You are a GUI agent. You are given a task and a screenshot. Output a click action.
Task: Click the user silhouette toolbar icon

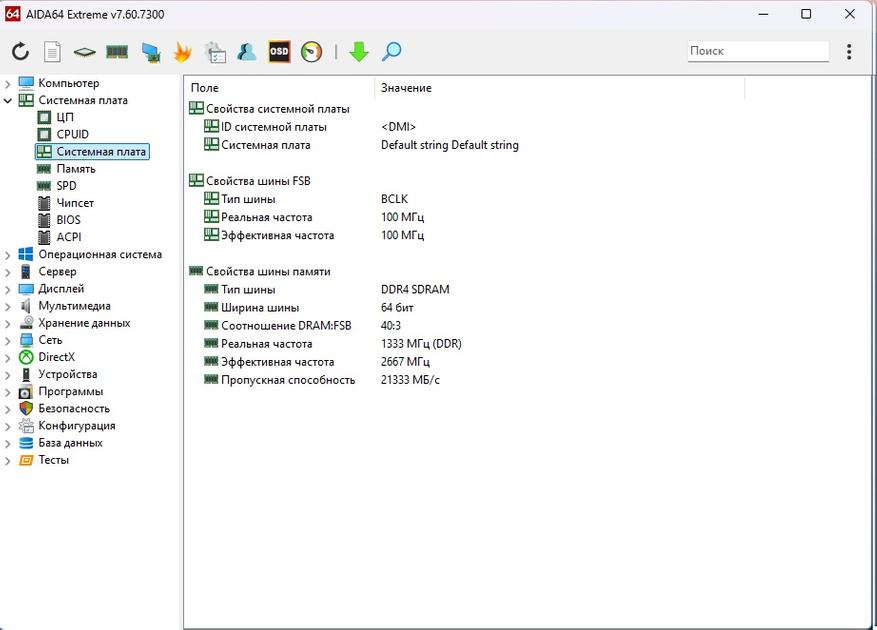[247, 51]
